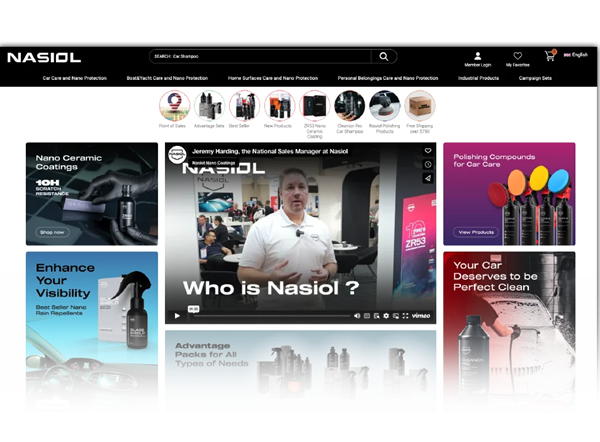The height and width of the screenshot is (442, 600).
Task: Open Car Care and Nano Protection menu
Action: pos(75,78)
